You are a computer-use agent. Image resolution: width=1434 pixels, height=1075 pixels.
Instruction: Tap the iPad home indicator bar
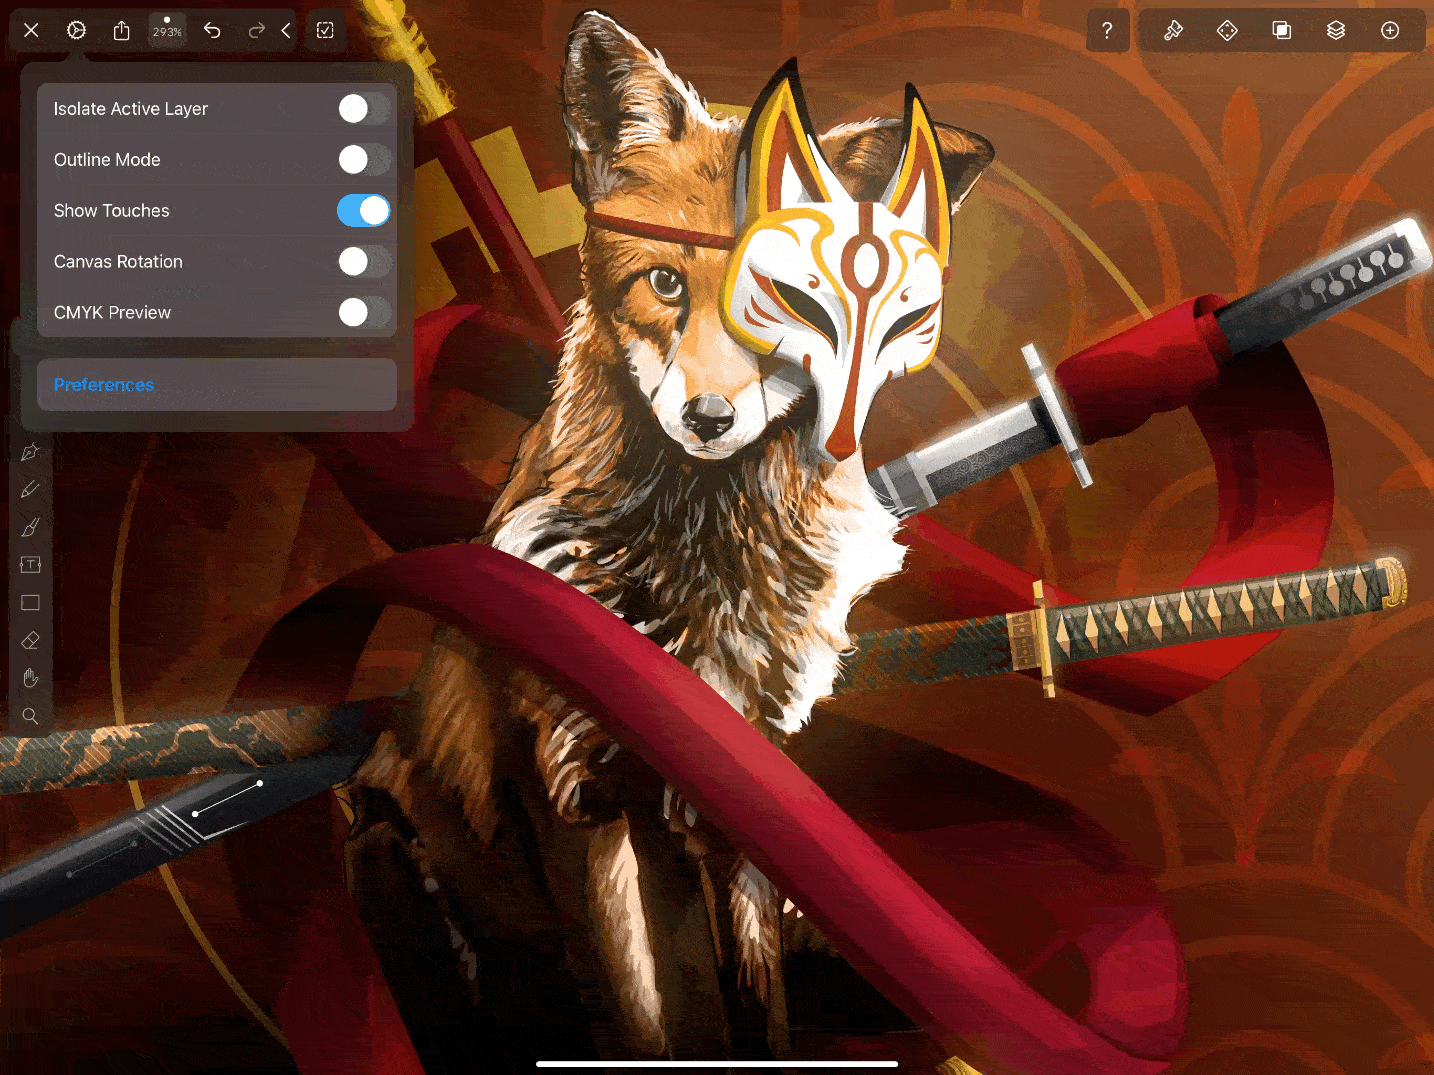coord(716,1064)
